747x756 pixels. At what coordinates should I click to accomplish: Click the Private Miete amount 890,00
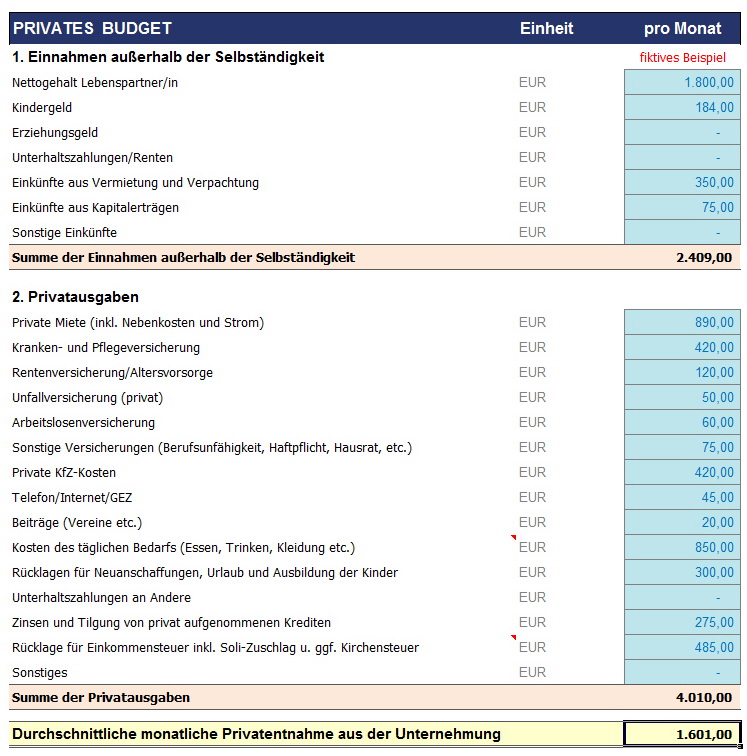(x=682, y=322)
